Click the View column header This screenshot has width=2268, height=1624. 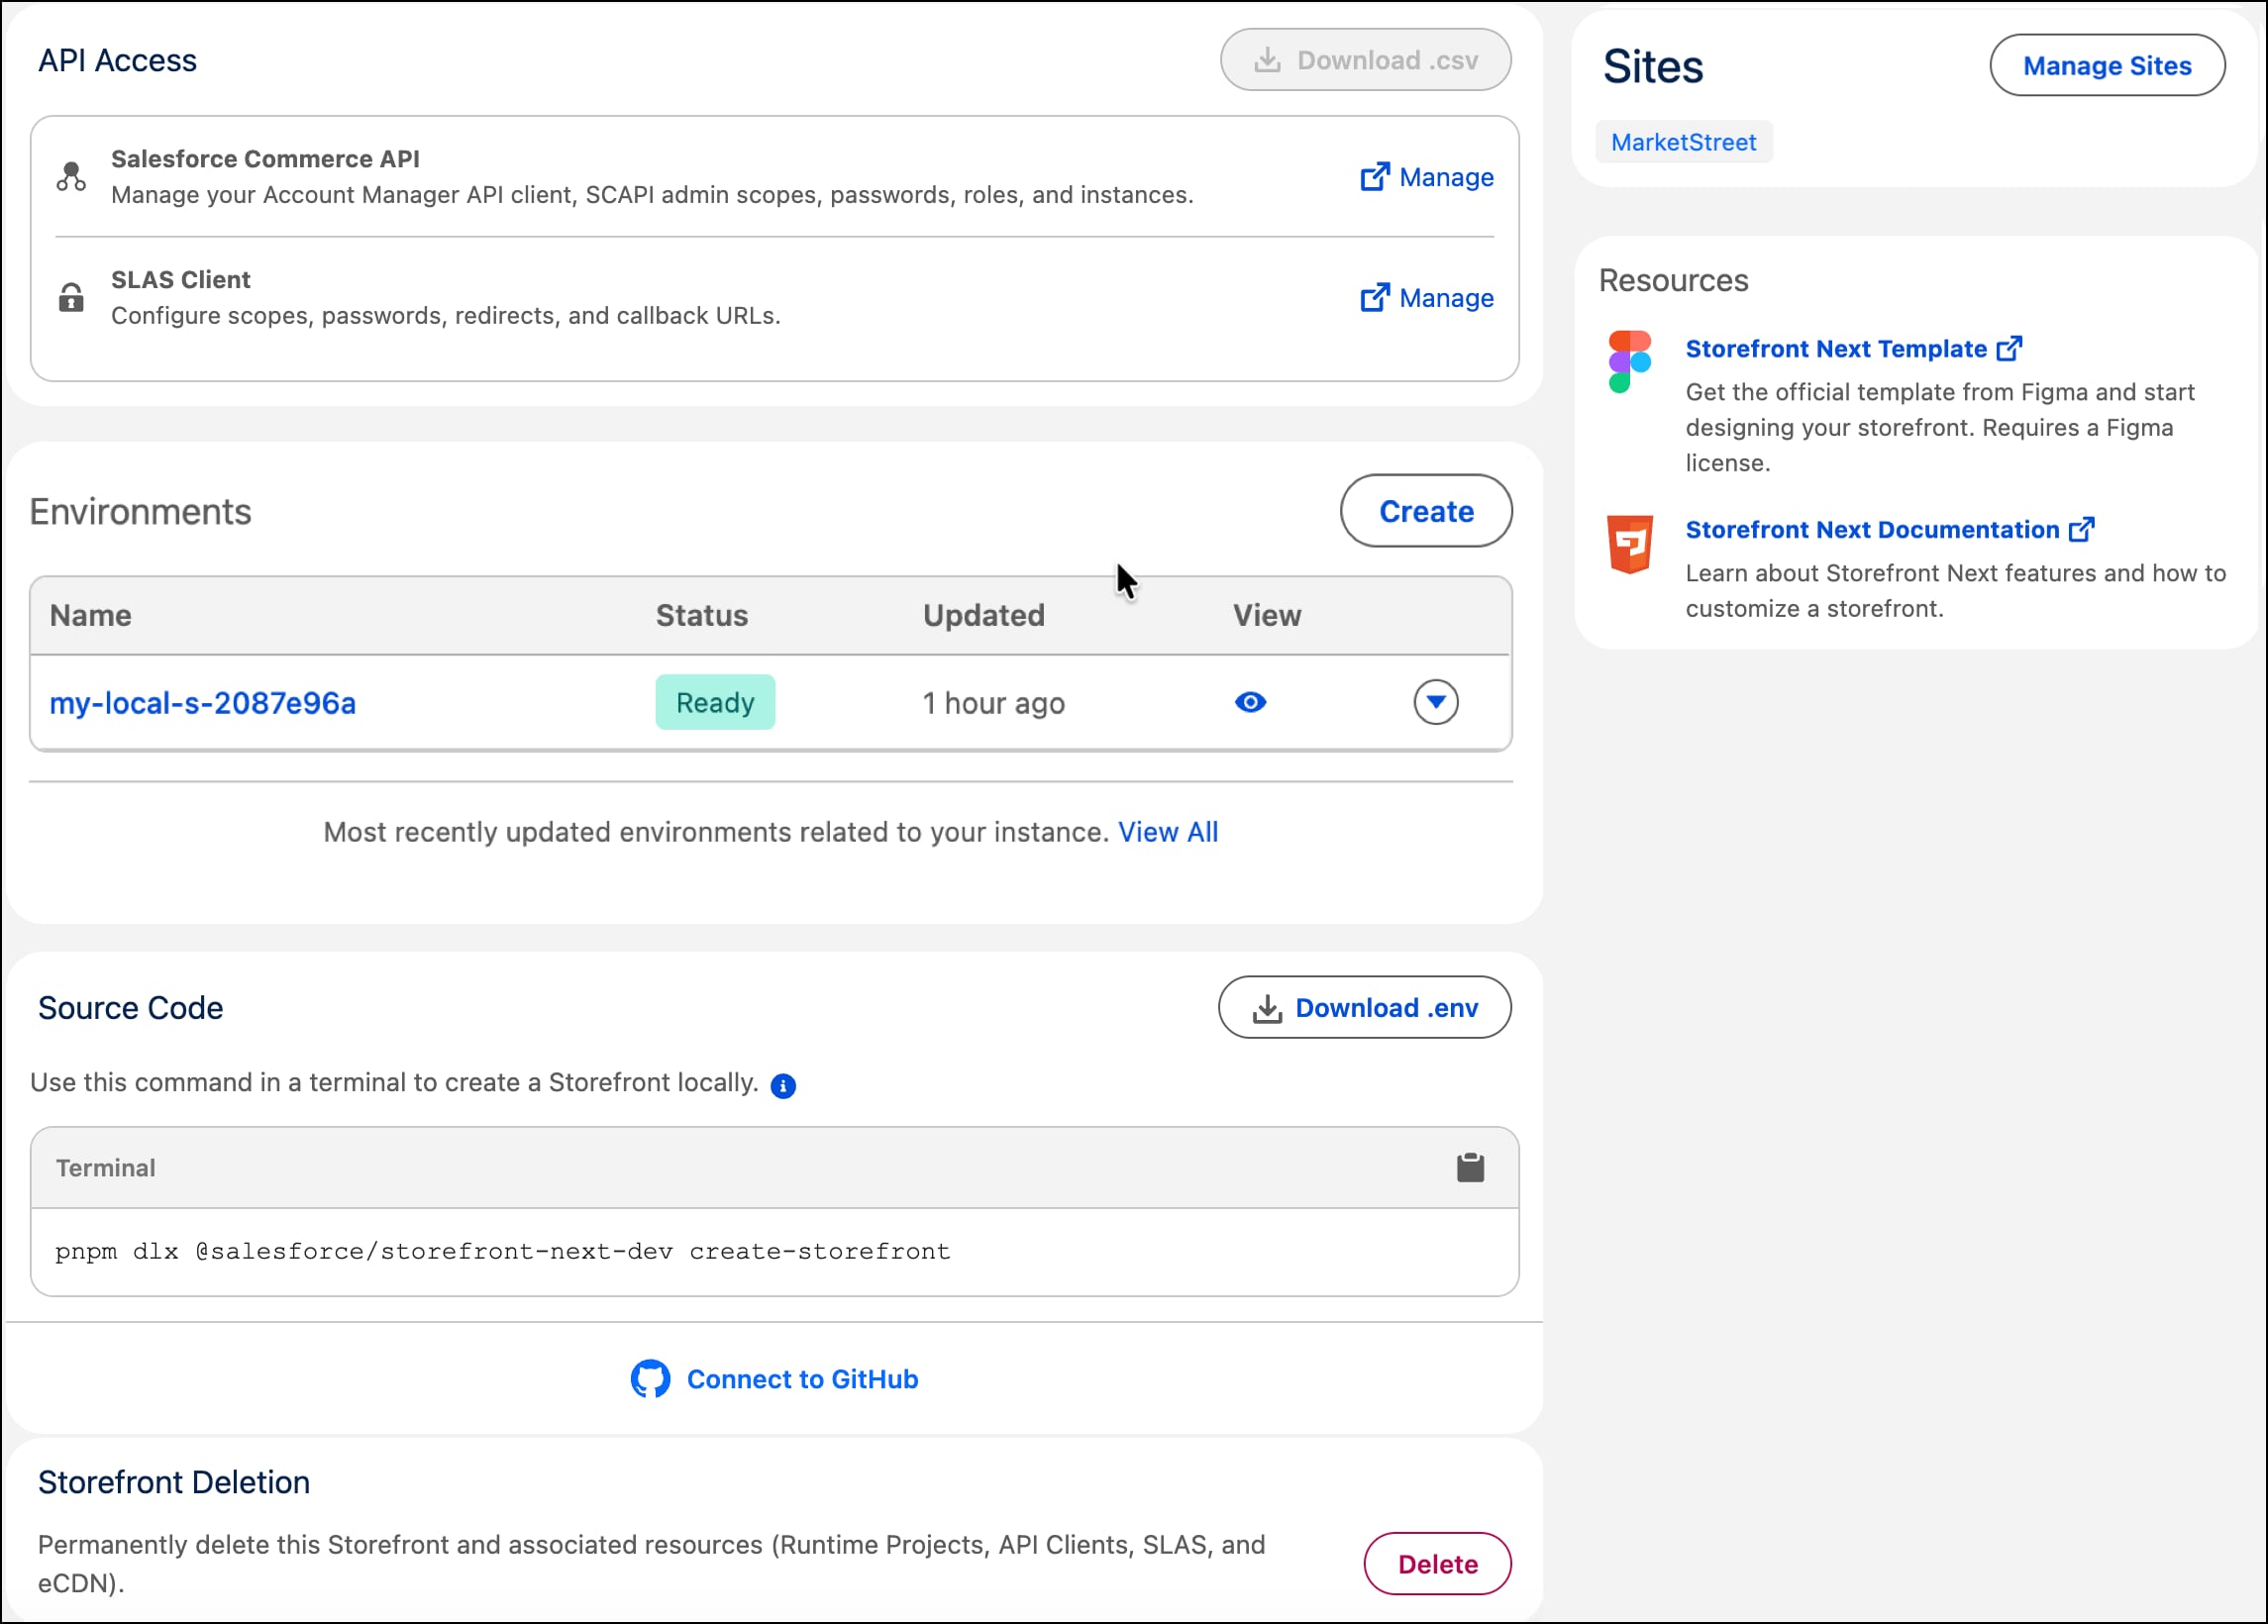[x=1267, y=615]
